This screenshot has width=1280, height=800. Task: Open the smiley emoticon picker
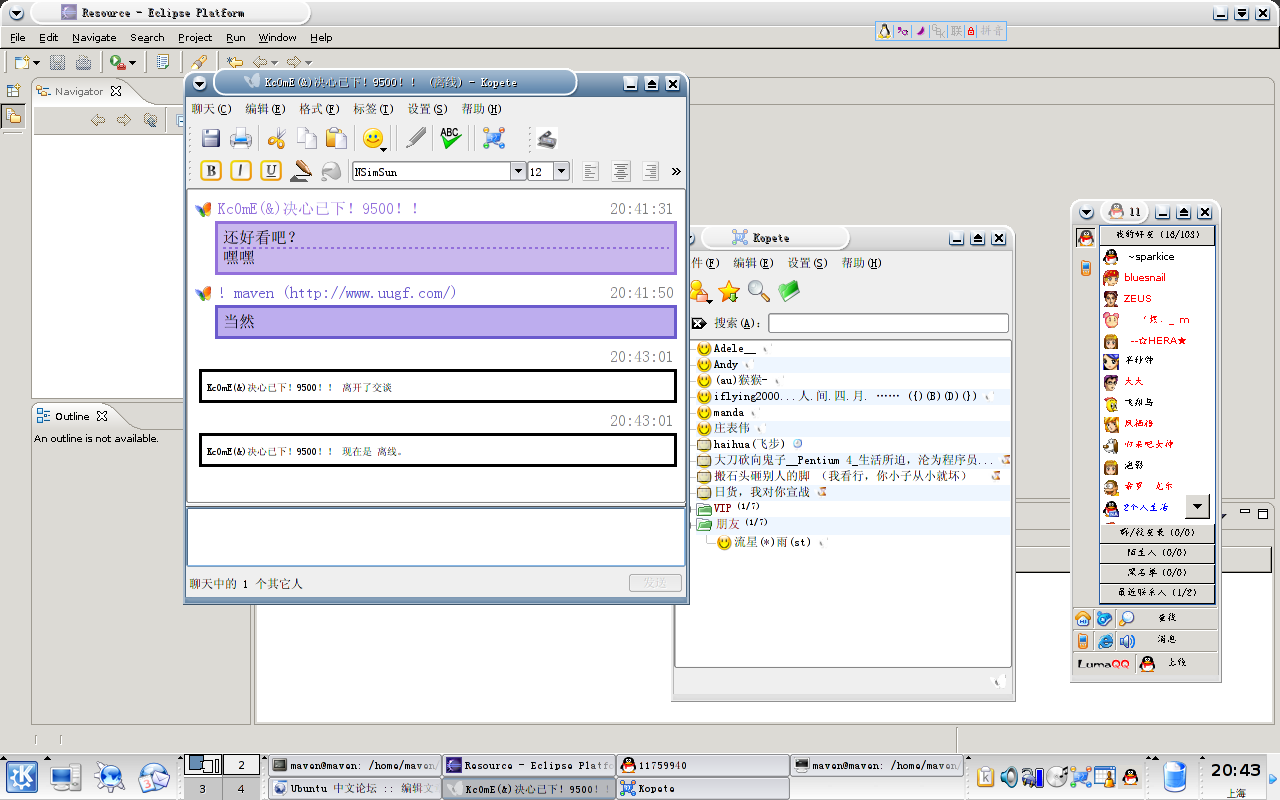pyautogui.click(x=373, y=139)
